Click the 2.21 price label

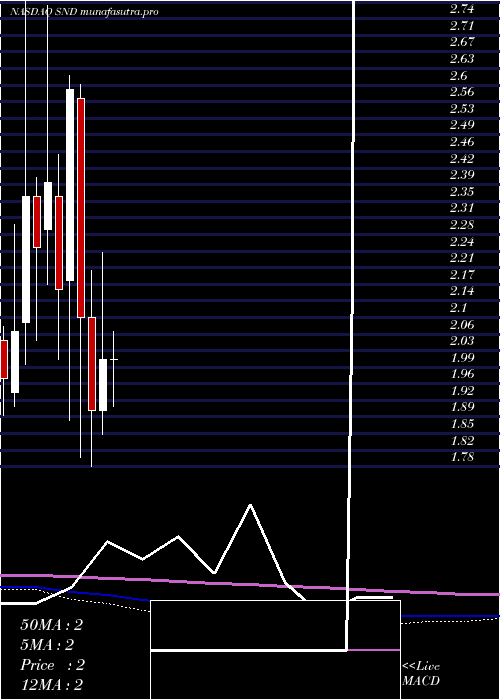462,258
